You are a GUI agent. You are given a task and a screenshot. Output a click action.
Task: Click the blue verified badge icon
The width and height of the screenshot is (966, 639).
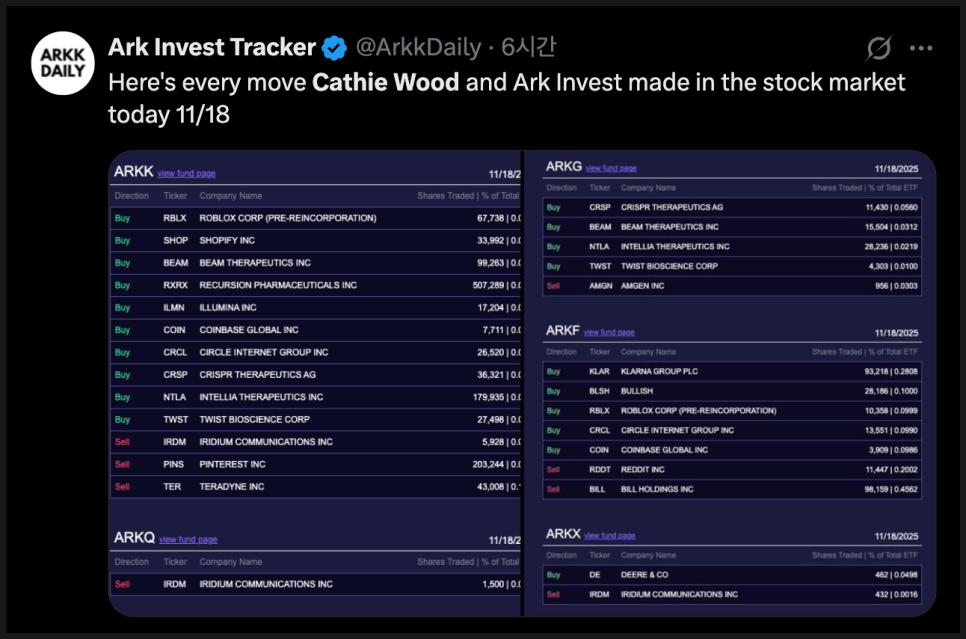click(334, 47)
